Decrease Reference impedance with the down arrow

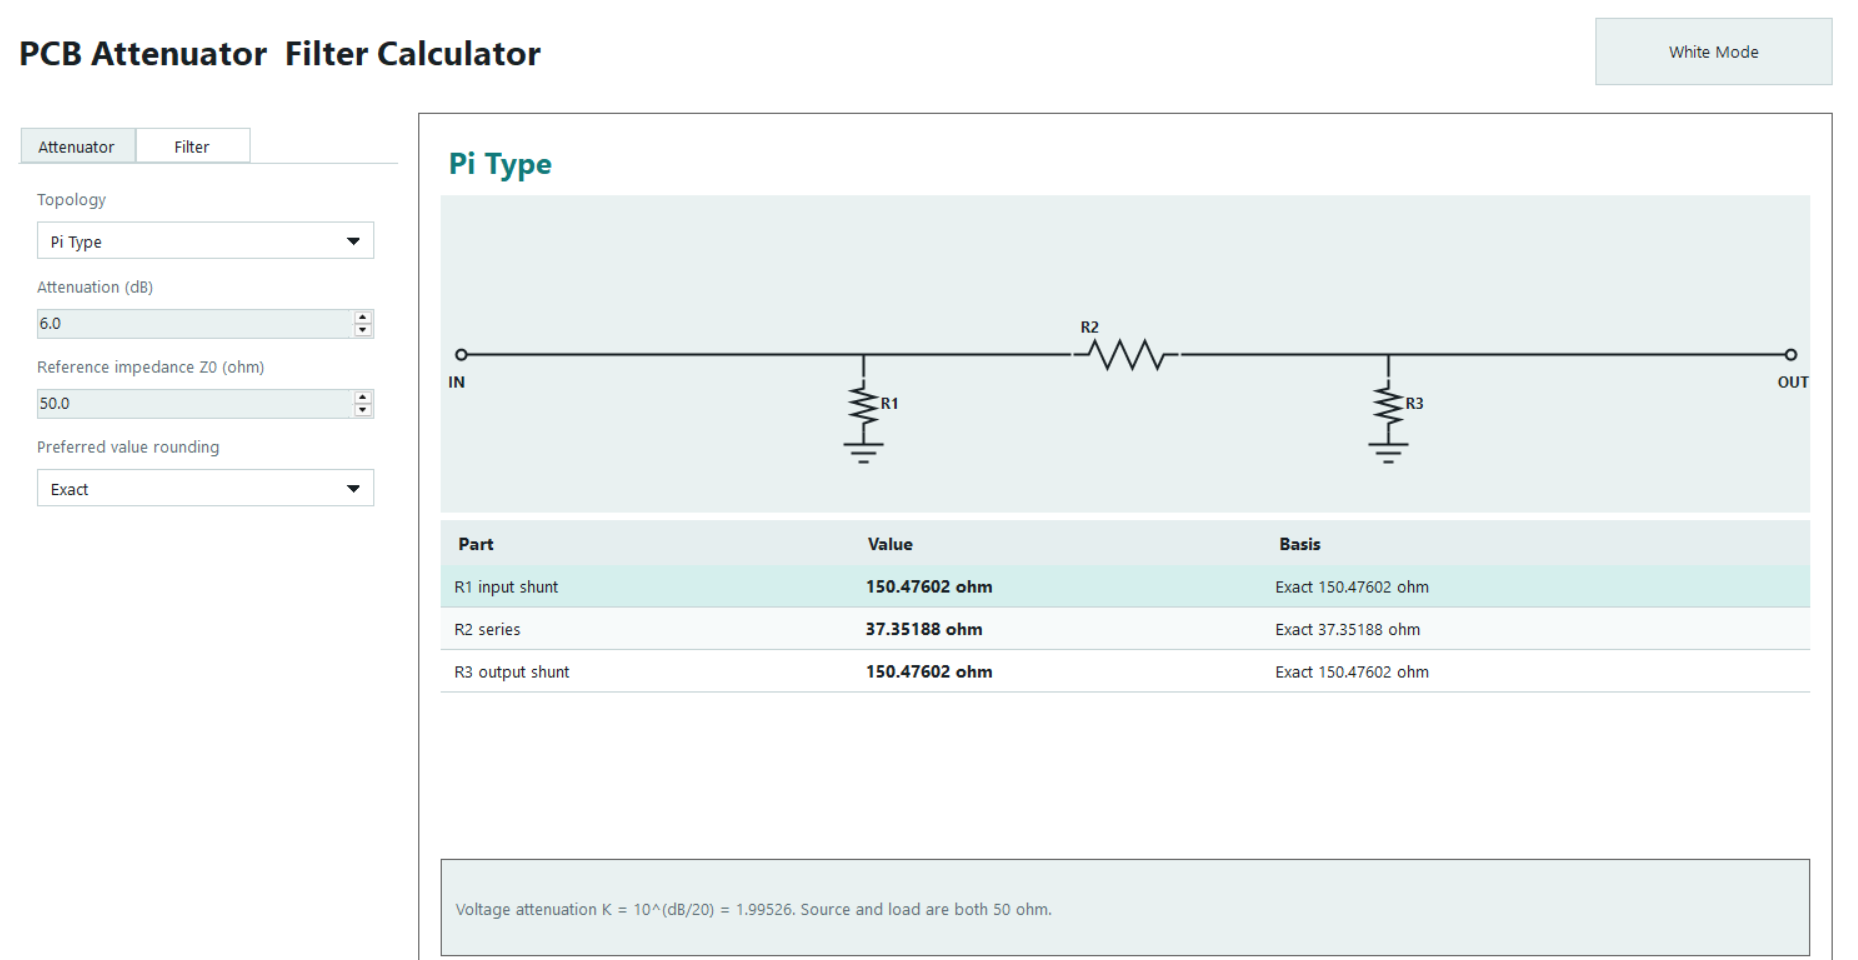[x=363, y=411]
